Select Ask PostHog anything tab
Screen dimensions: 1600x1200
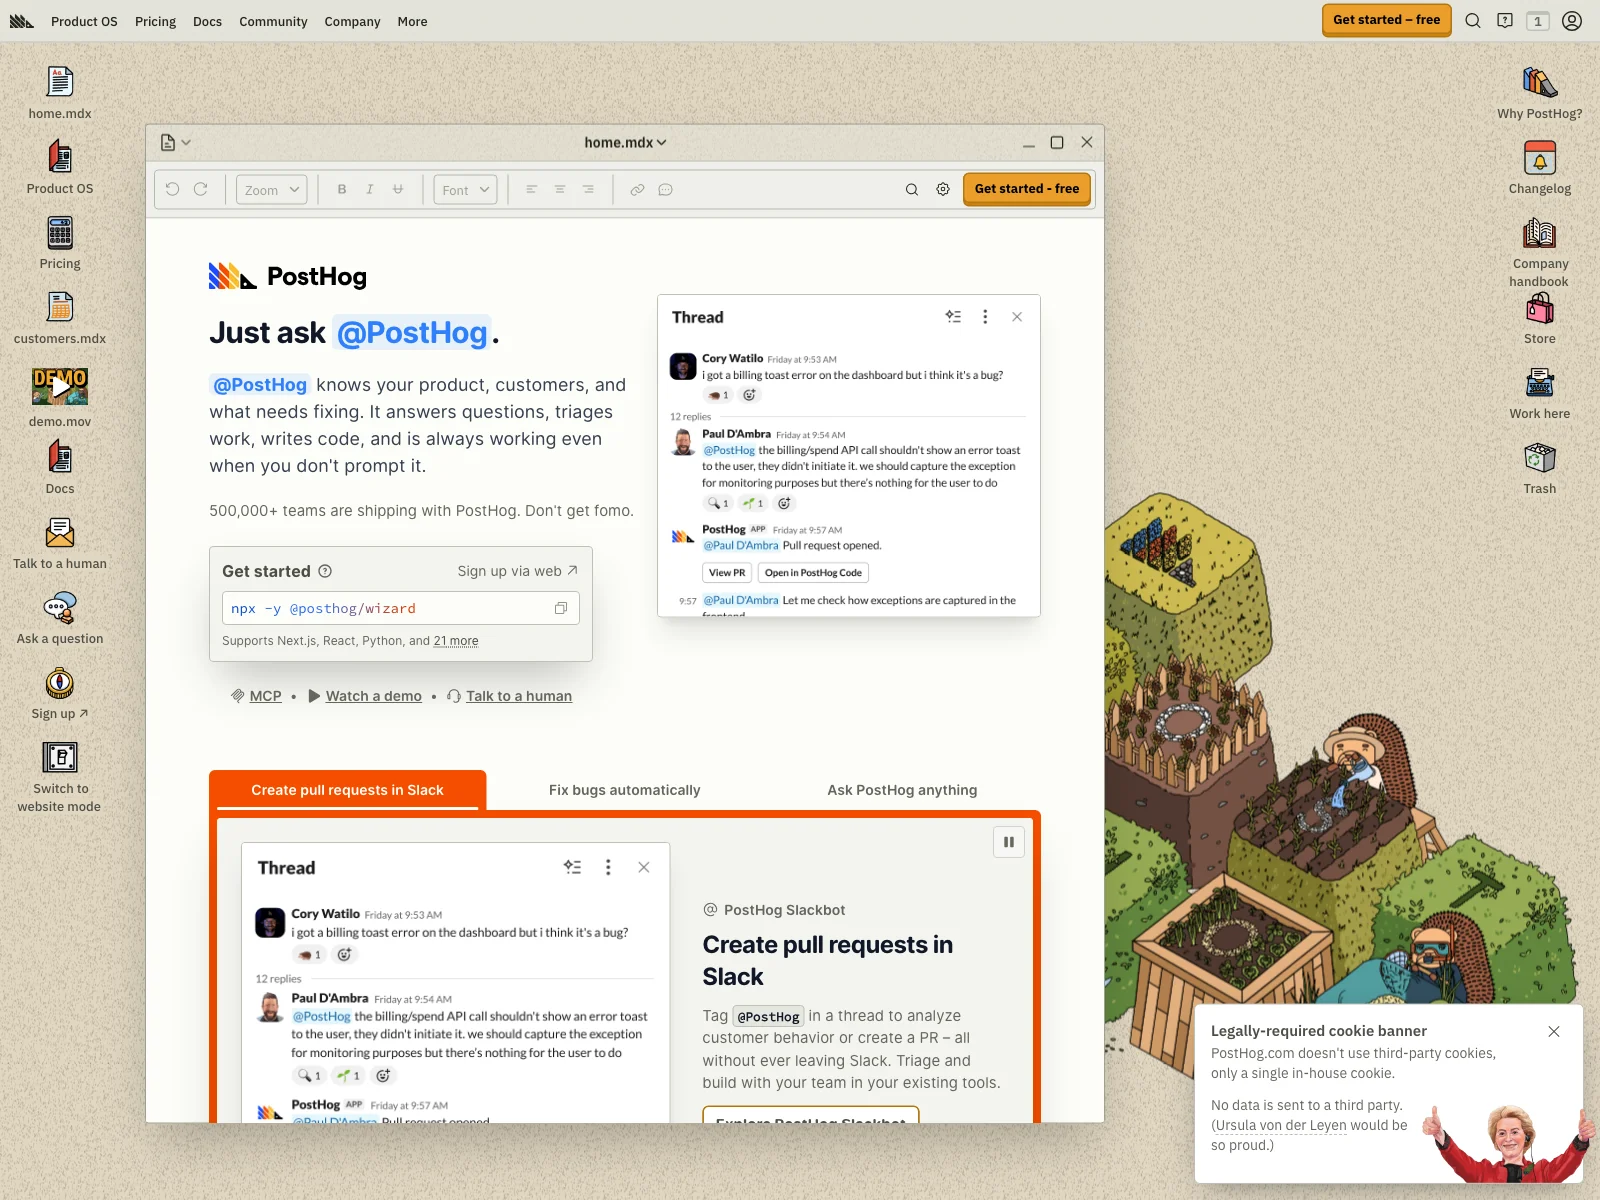902,790
